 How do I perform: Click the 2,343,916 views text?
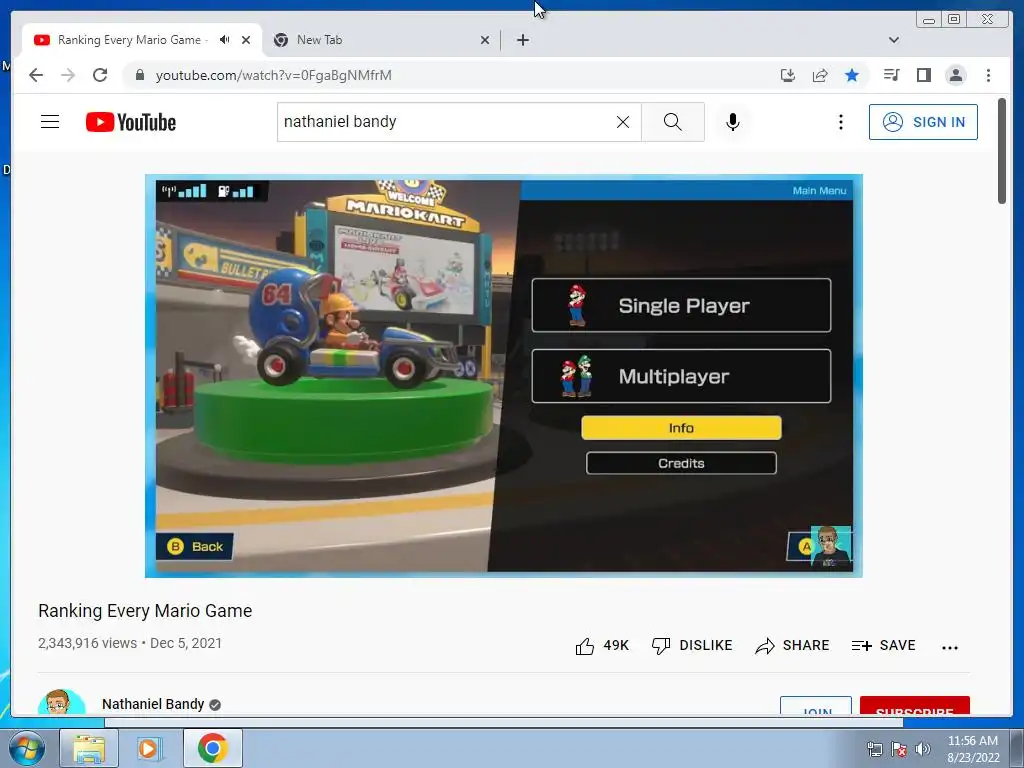point(88,643)
